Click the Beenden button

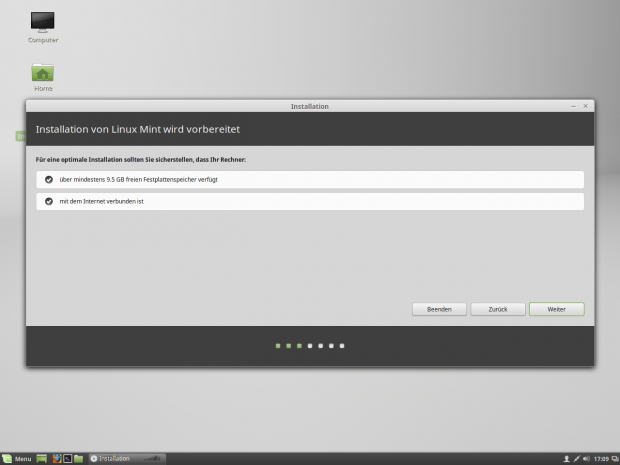pos(439,309)
